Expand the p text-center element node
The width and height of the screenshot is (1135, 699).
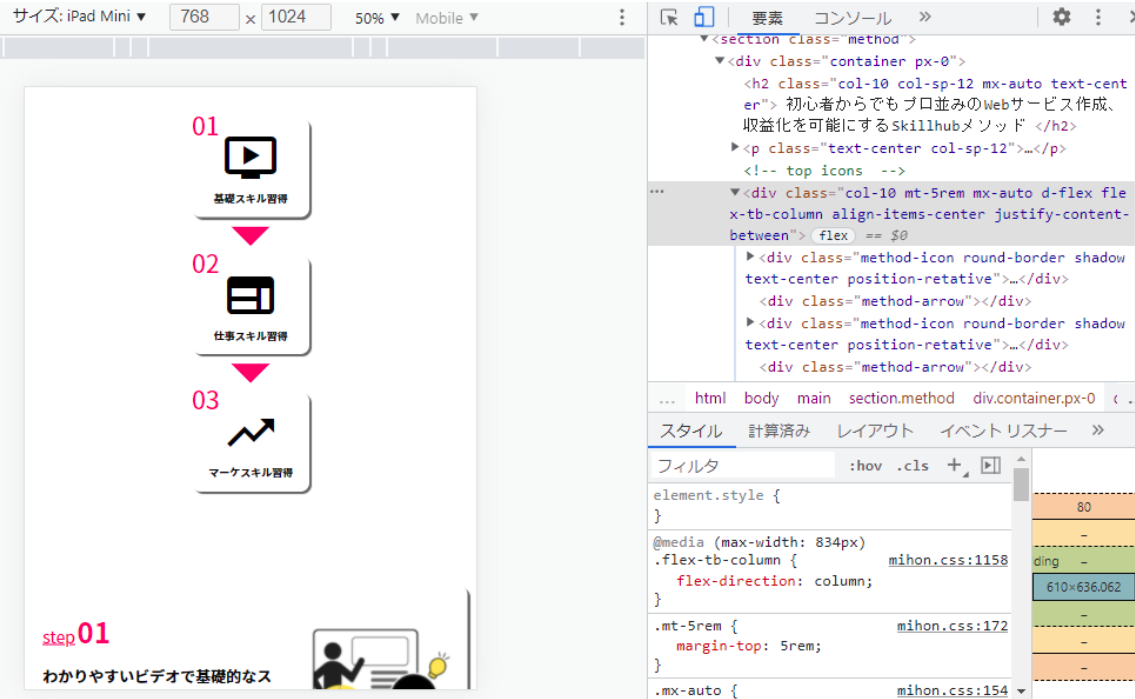[736, 148]
